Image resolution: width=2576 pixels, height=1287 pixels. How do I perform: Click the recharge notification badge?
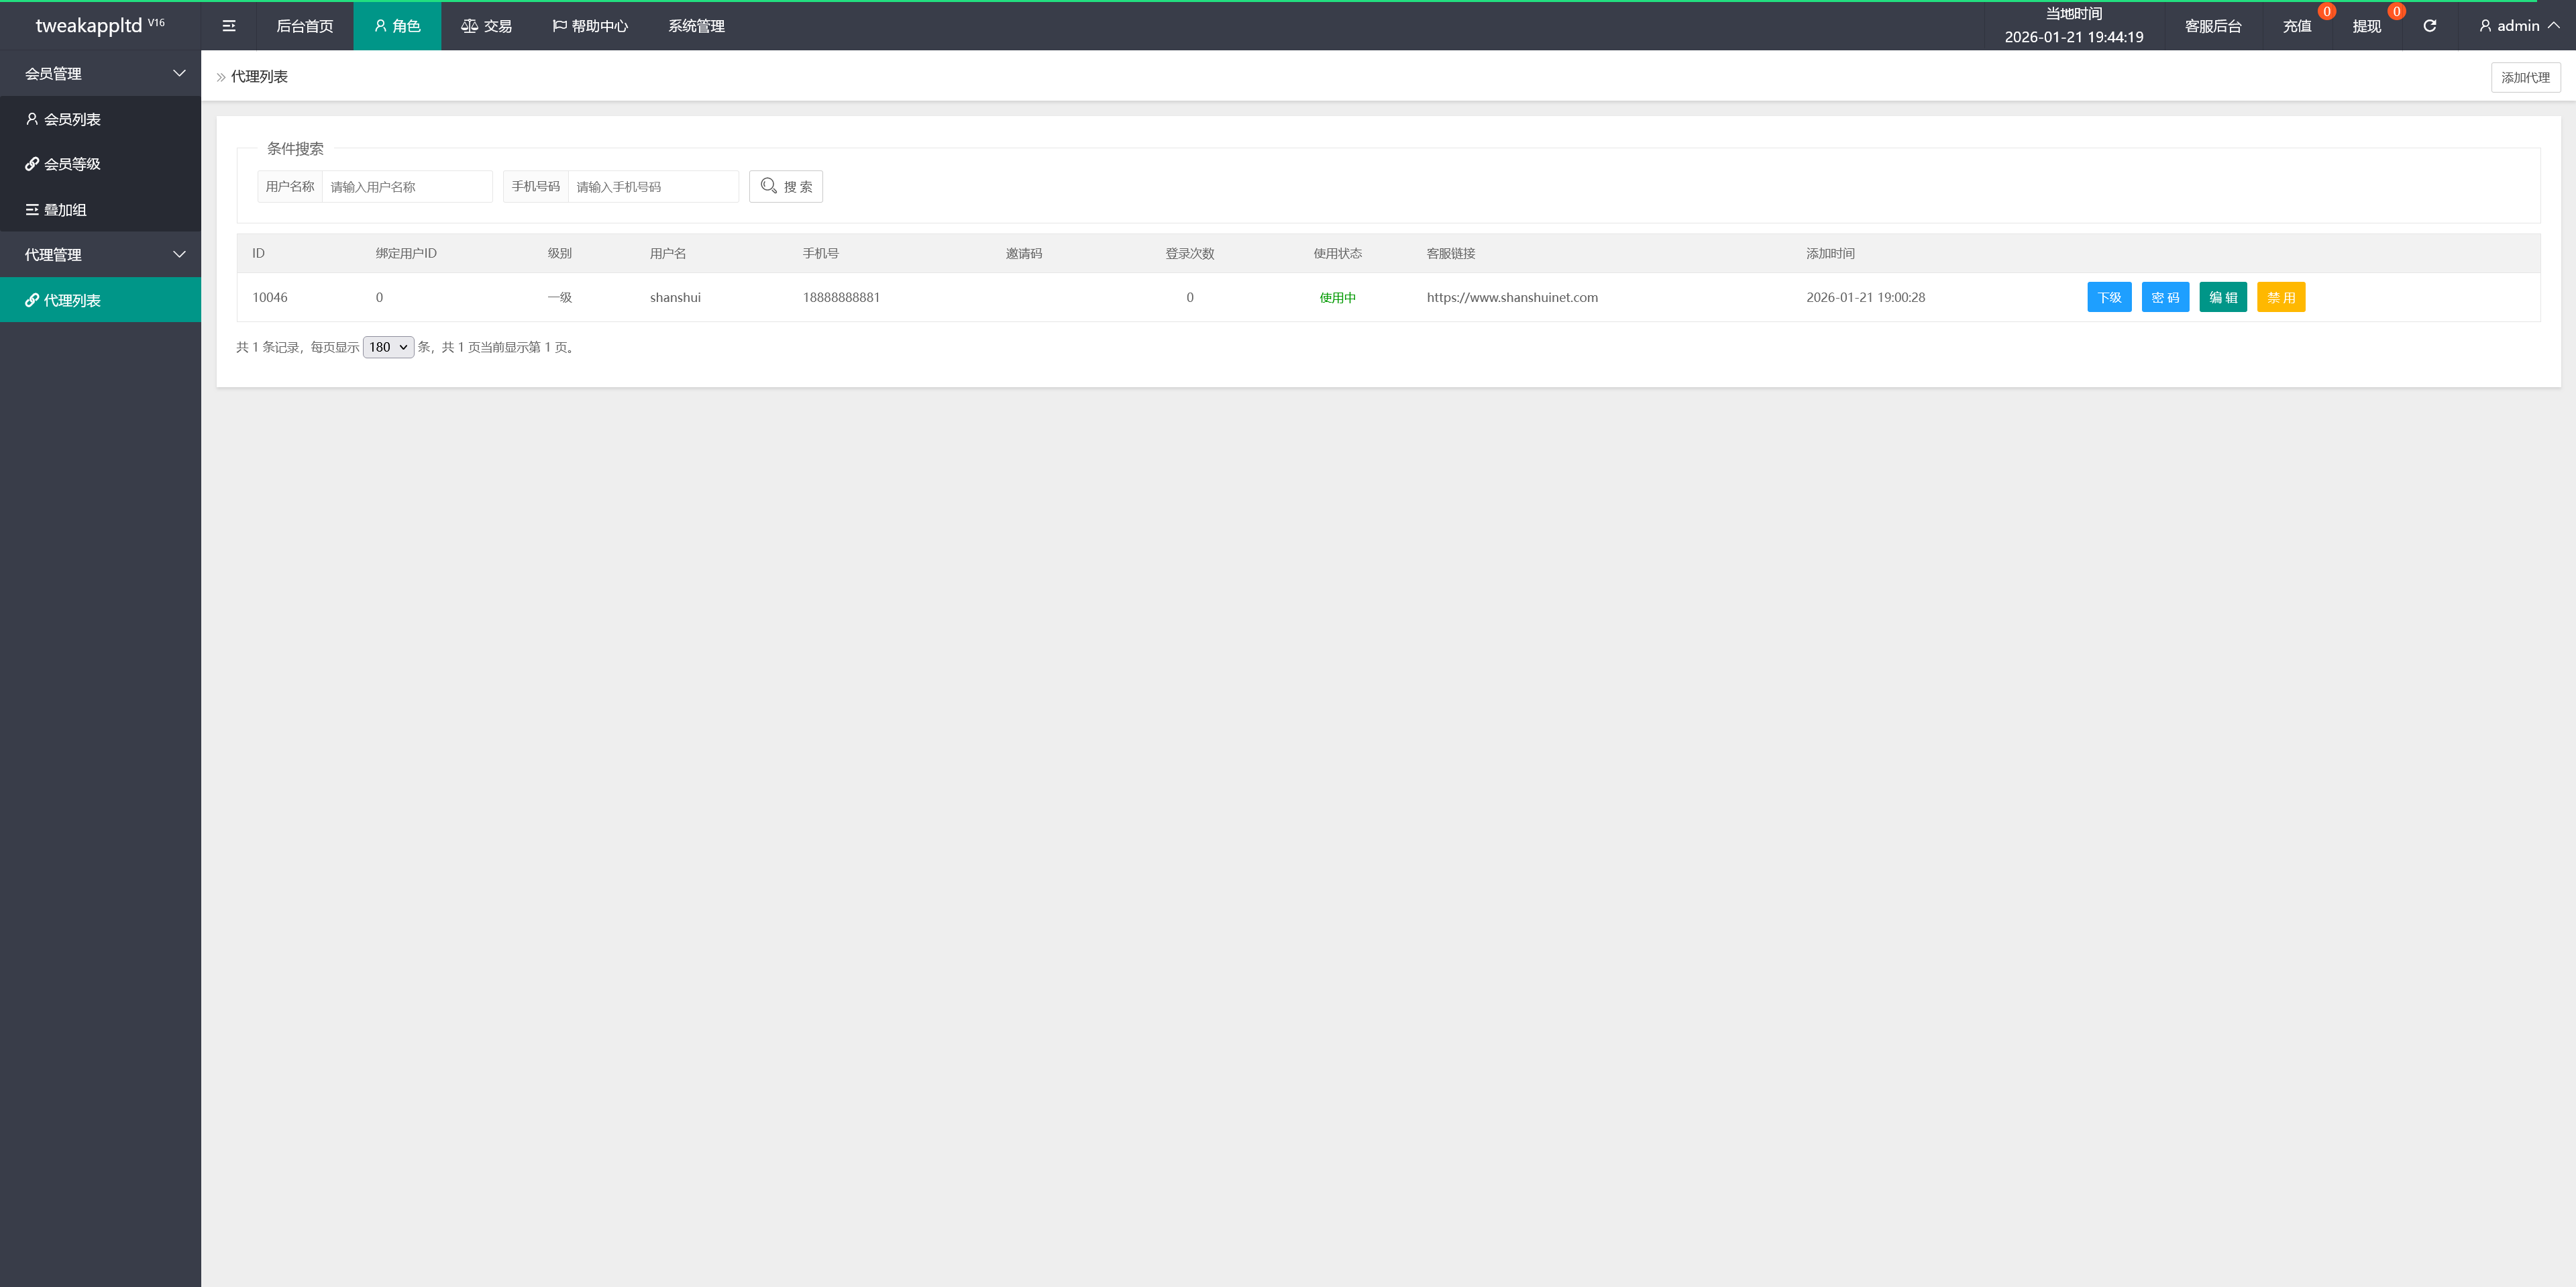[x=2326, y=12]
